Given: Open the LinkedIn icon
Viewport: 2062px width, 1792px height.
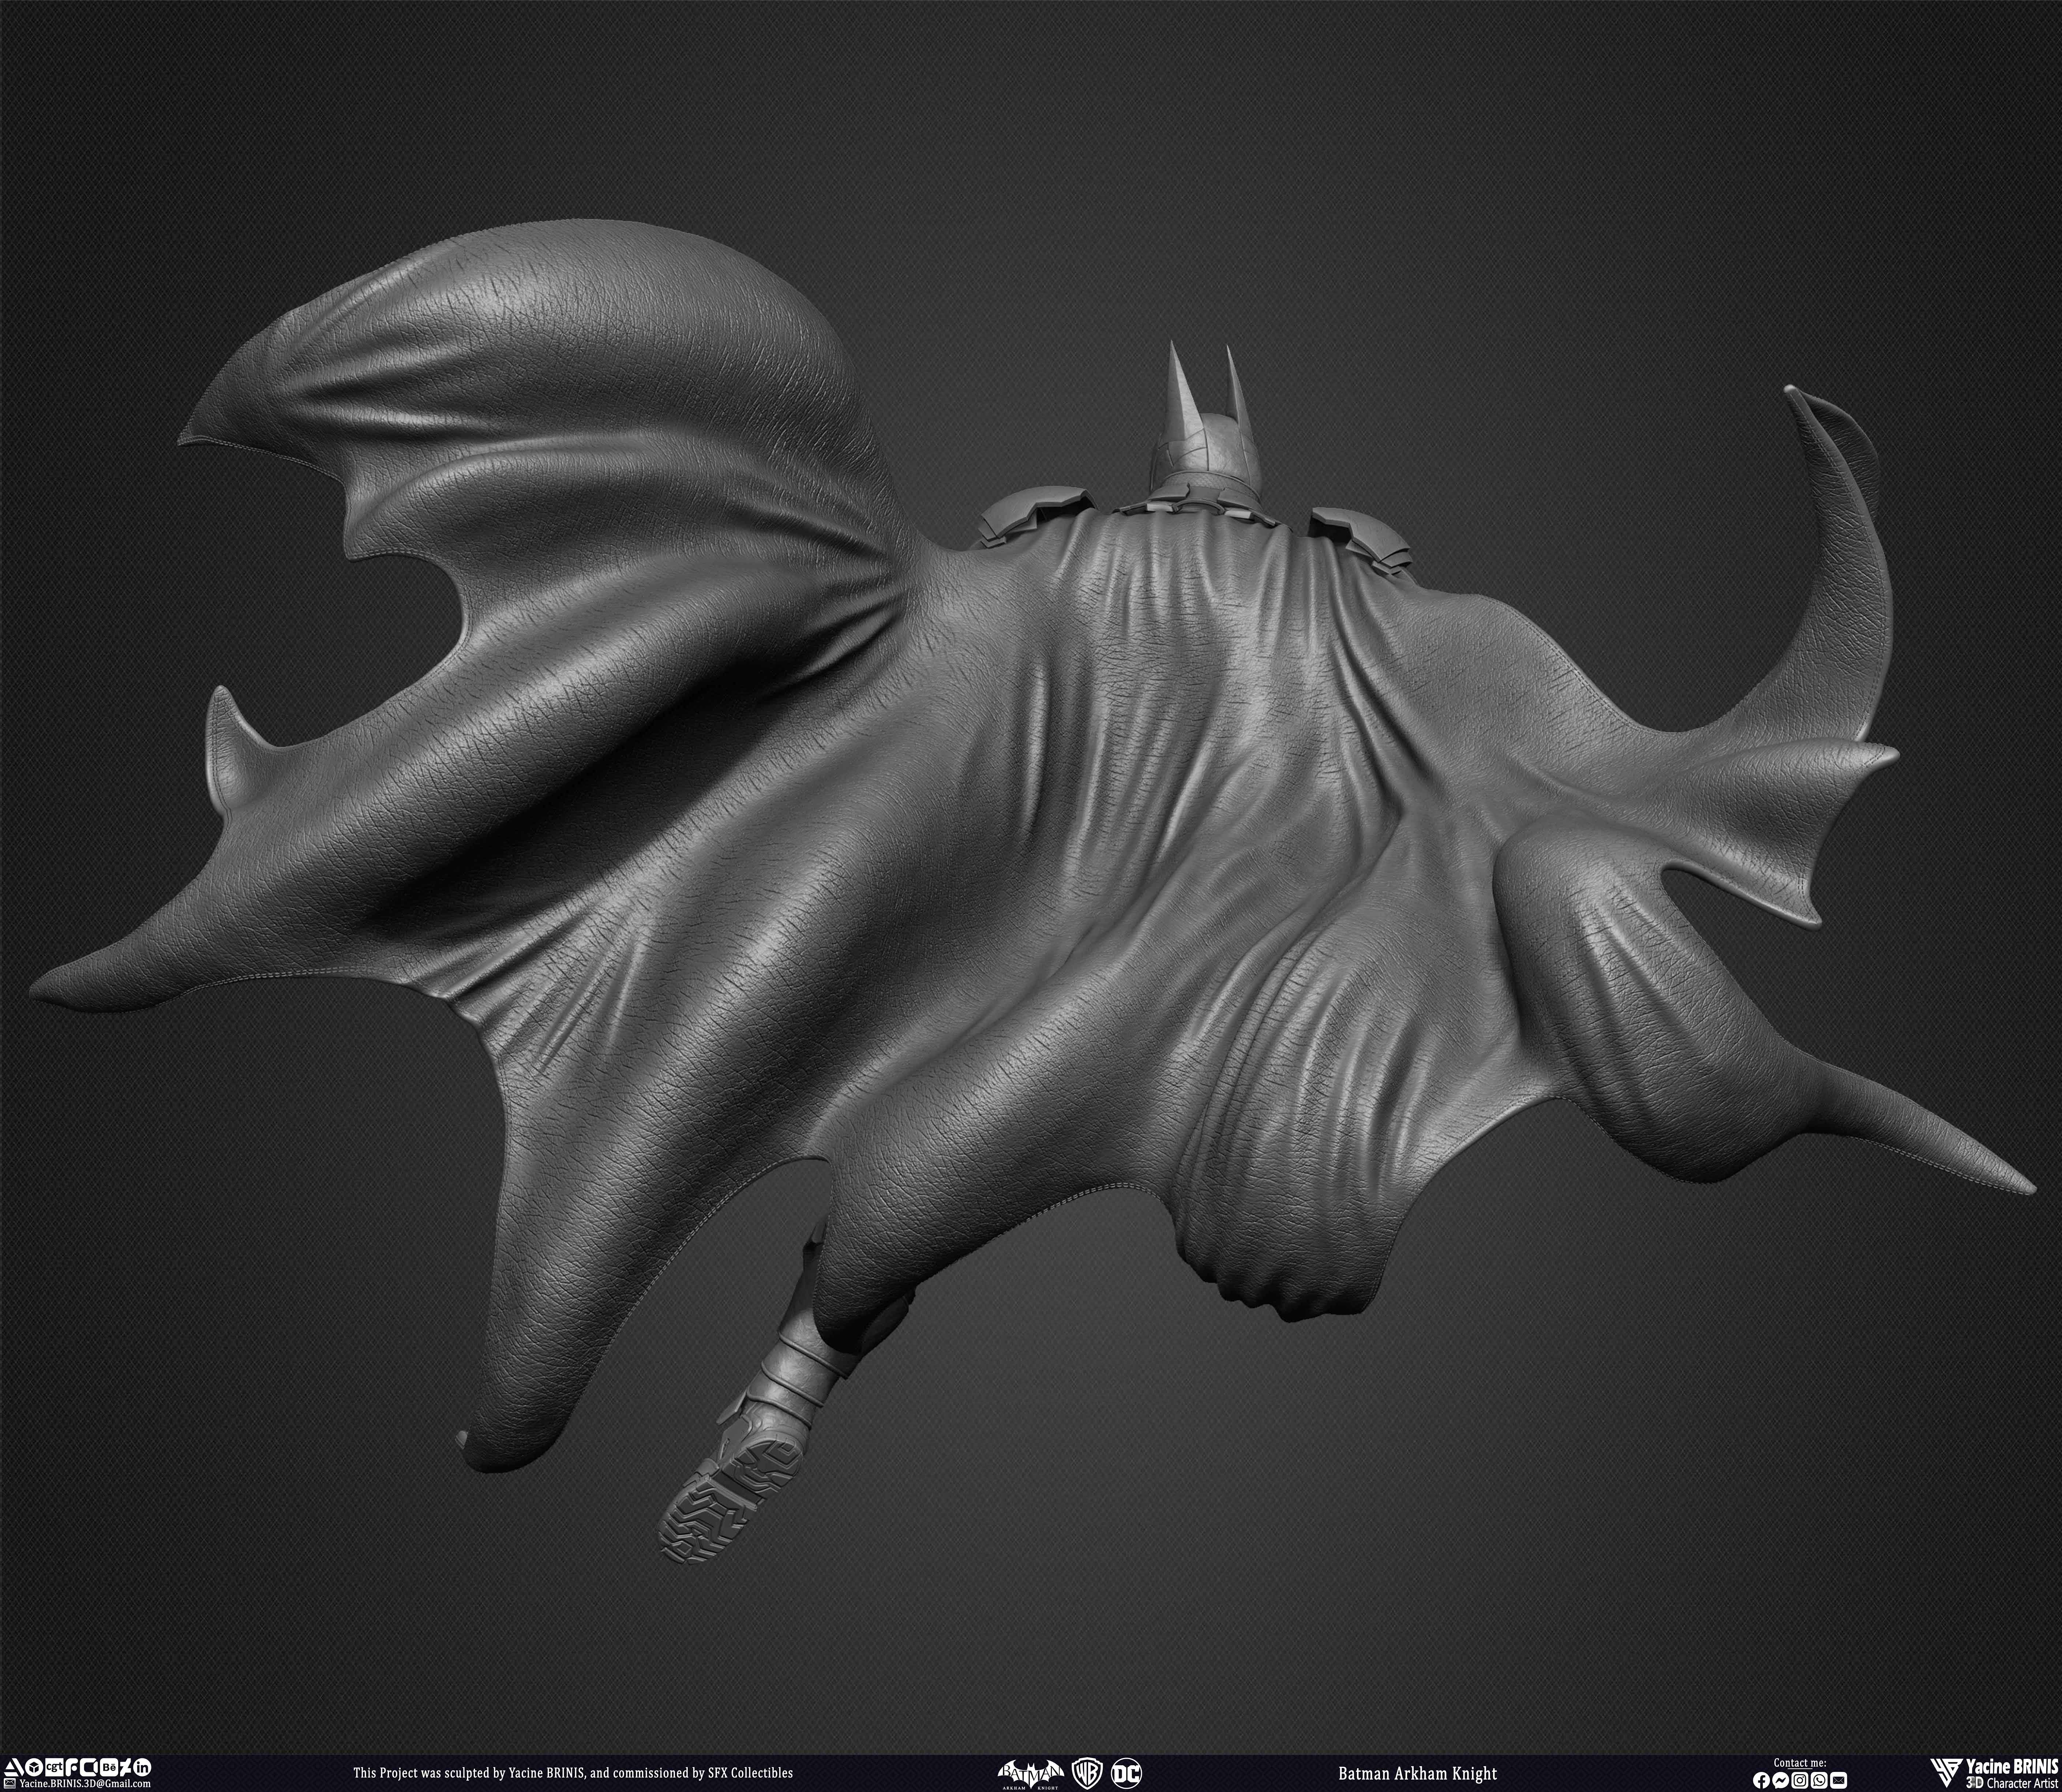Looking at the screenshot, I should tap(142, 1768).
